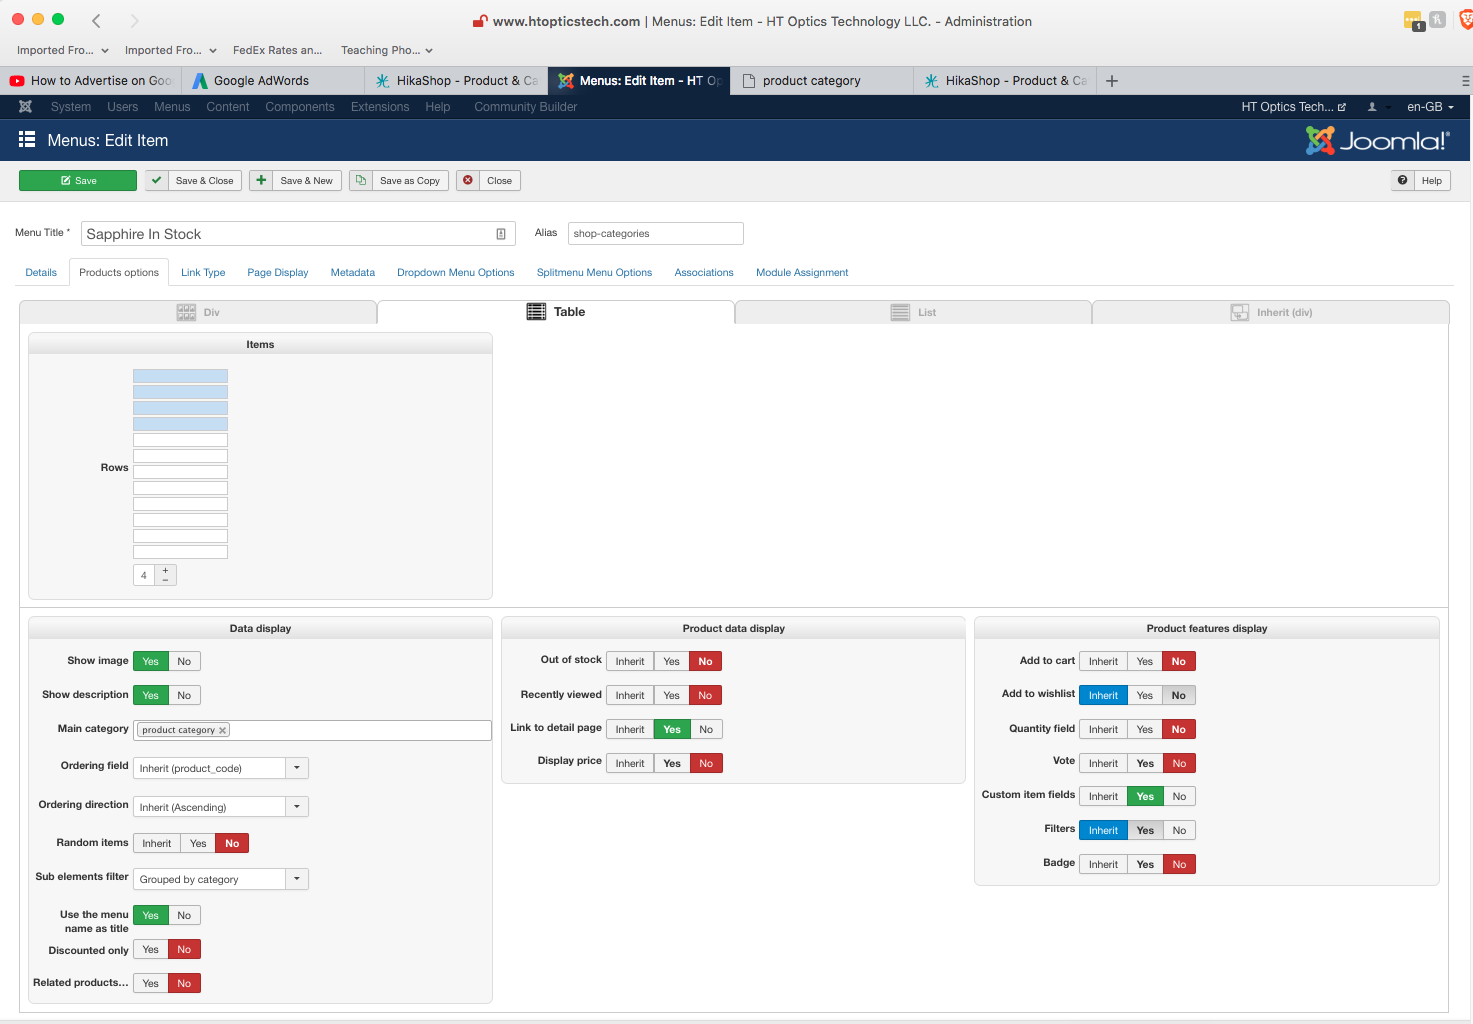Open the Ordering field dropdown
This screenshot has width=1473, height=1024.
[221, 768]
